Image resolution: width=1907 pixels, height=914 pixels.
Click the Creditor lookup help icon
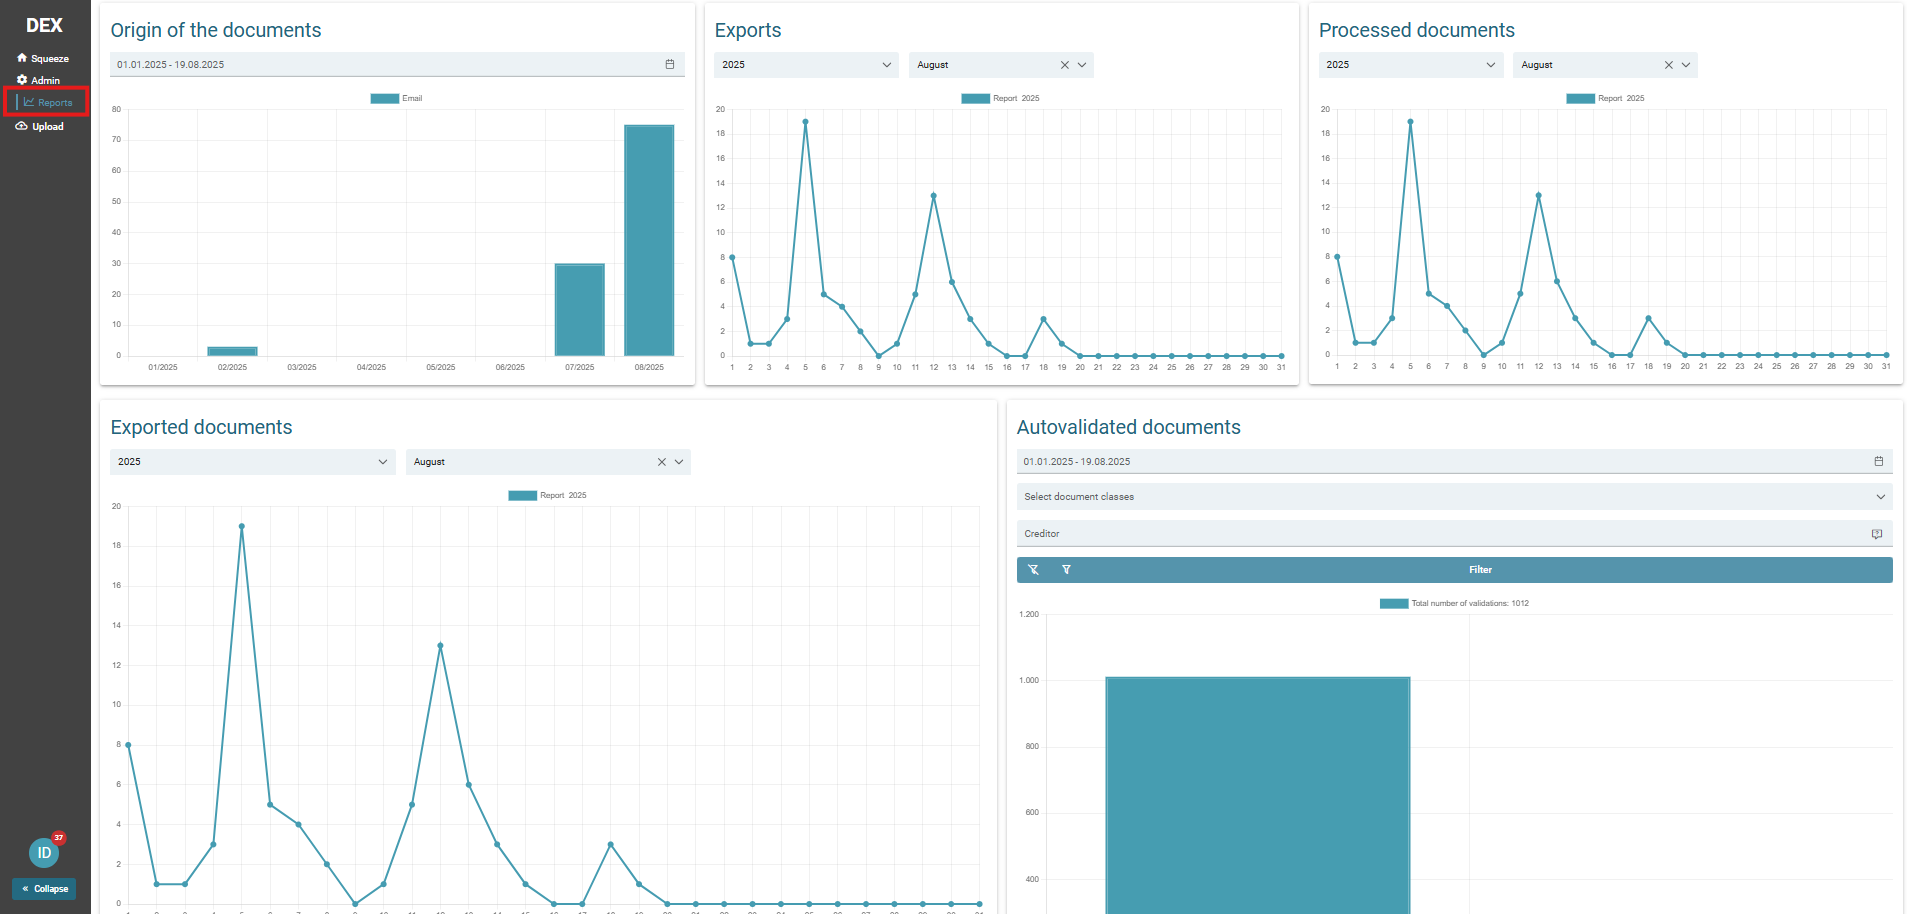click(1876, 534)
